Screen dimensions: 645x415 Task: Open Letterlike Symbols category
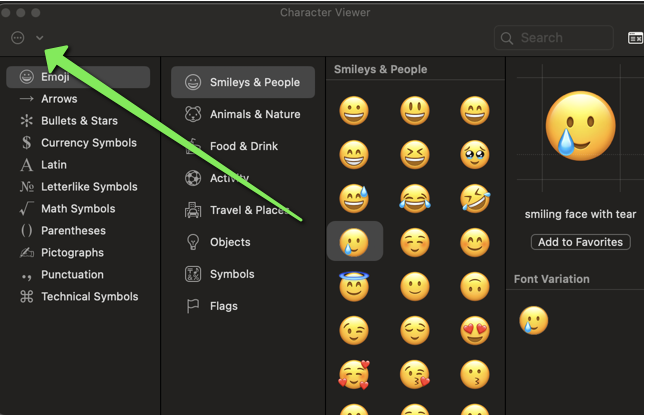[x=78, y=187]
